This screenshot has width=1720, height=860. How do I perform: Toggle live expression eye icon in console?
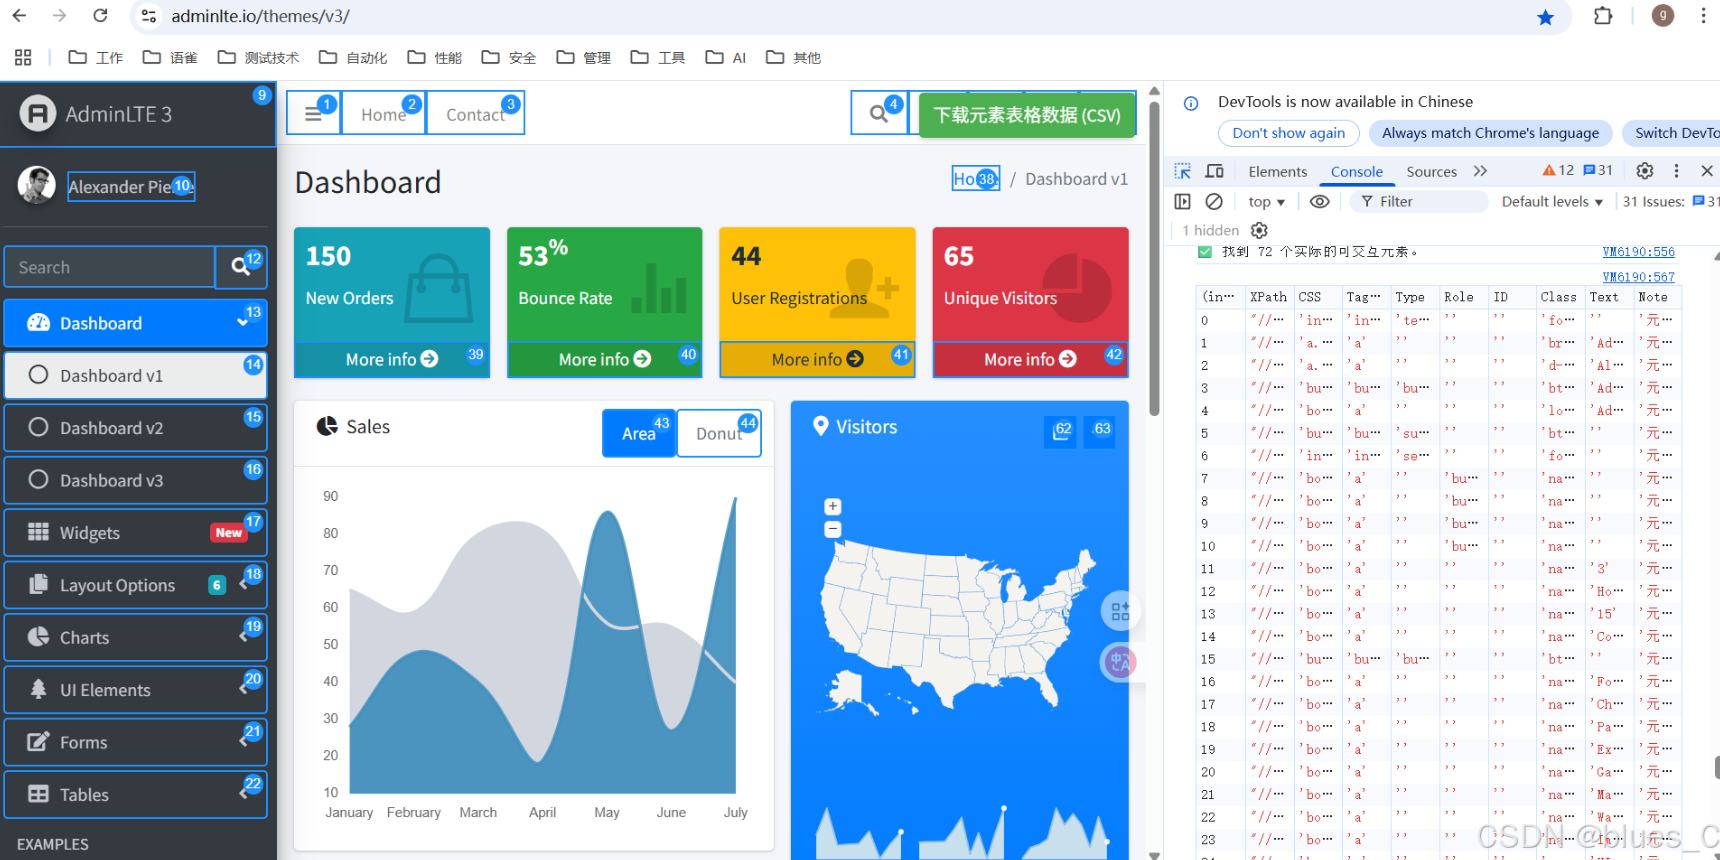click(1320, 202)
